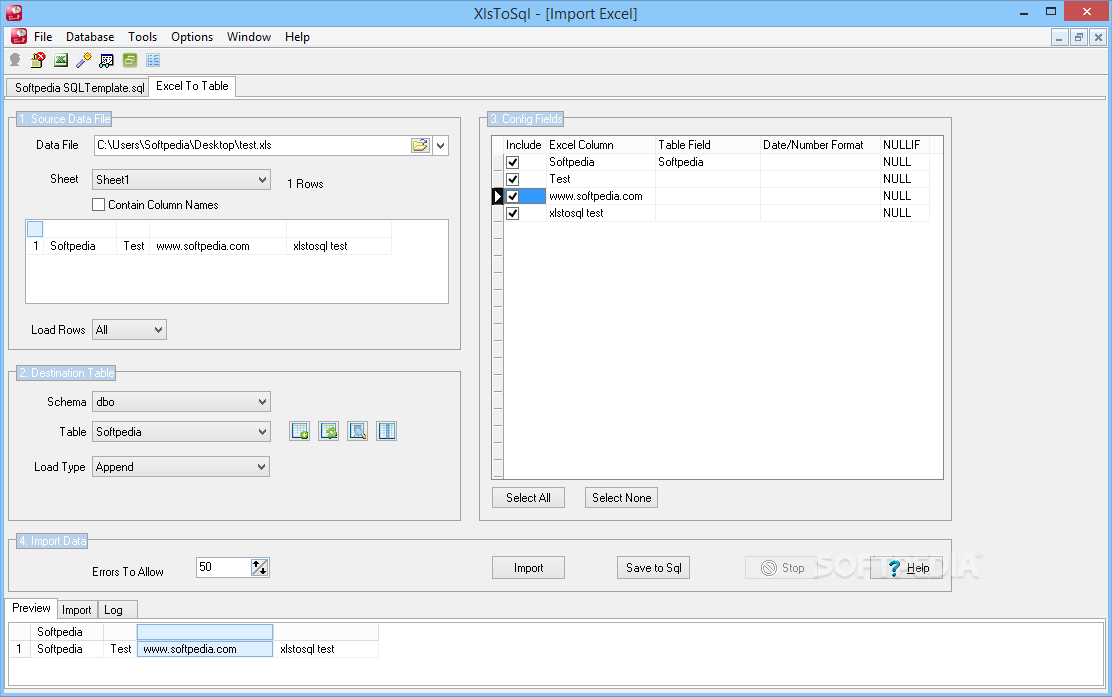Click the padlock with red X icon
This screenshot has width=1112, height=697.
[x=38, y=60]
